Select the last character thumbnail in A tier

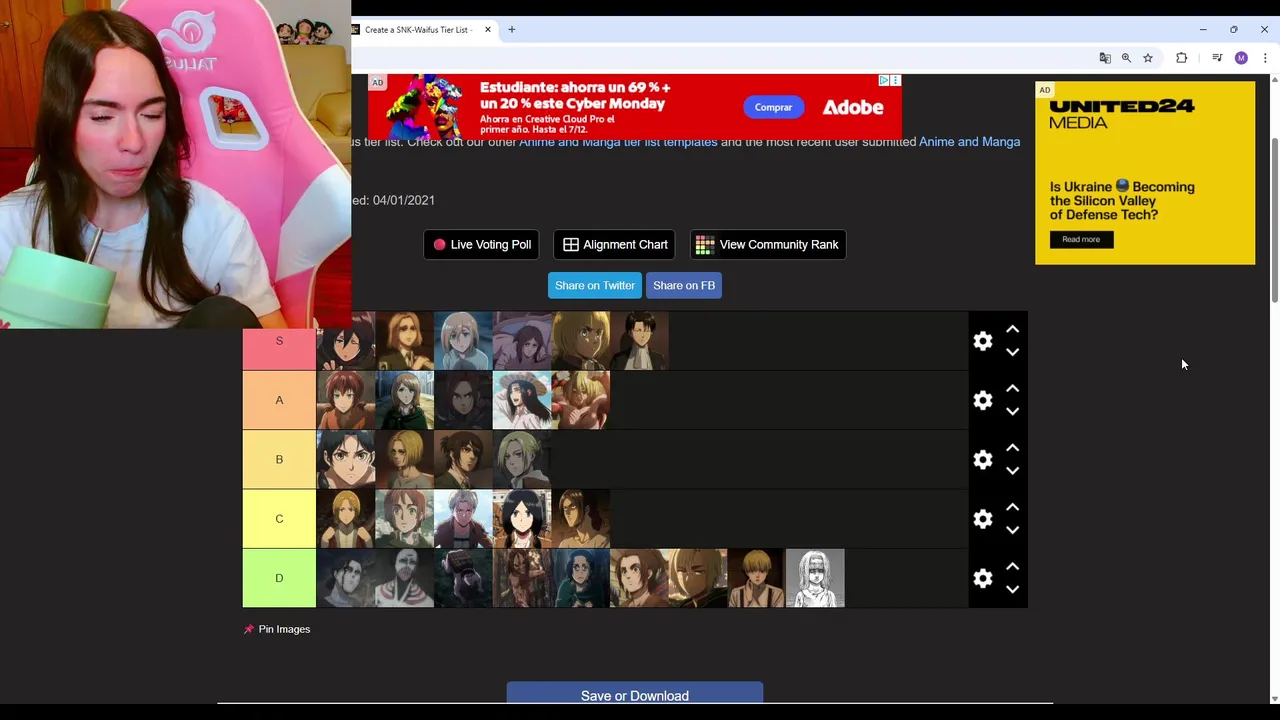coord(581,400)
